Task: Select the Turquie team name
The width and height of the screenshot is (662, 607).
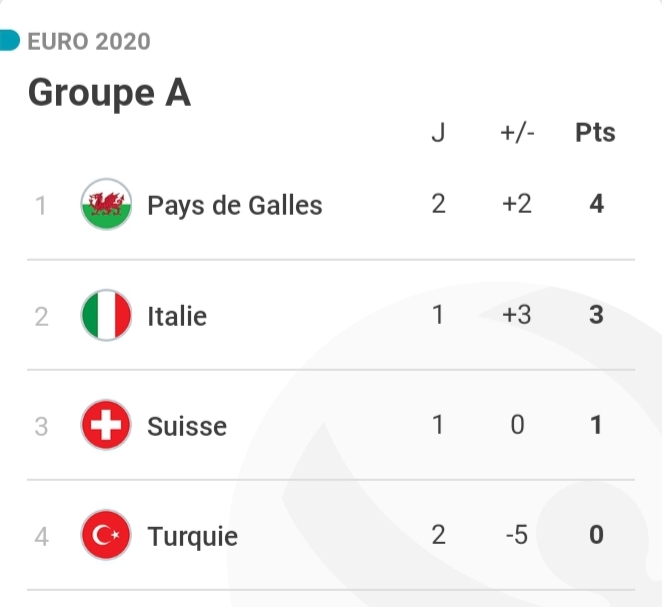Action: 193,536
